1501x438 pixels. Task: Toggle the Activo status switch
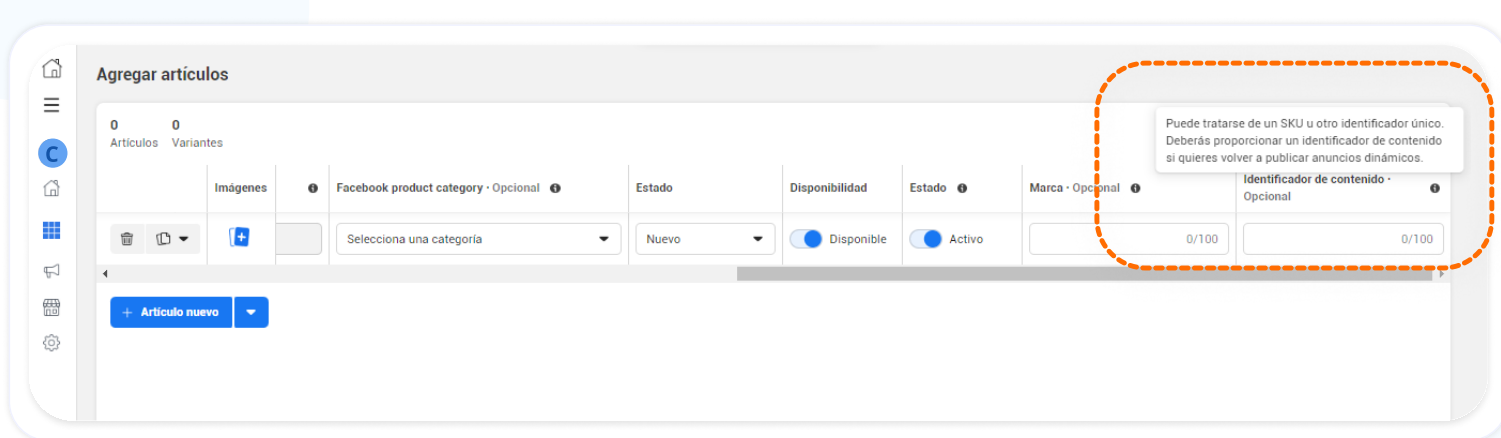[926, 239]
